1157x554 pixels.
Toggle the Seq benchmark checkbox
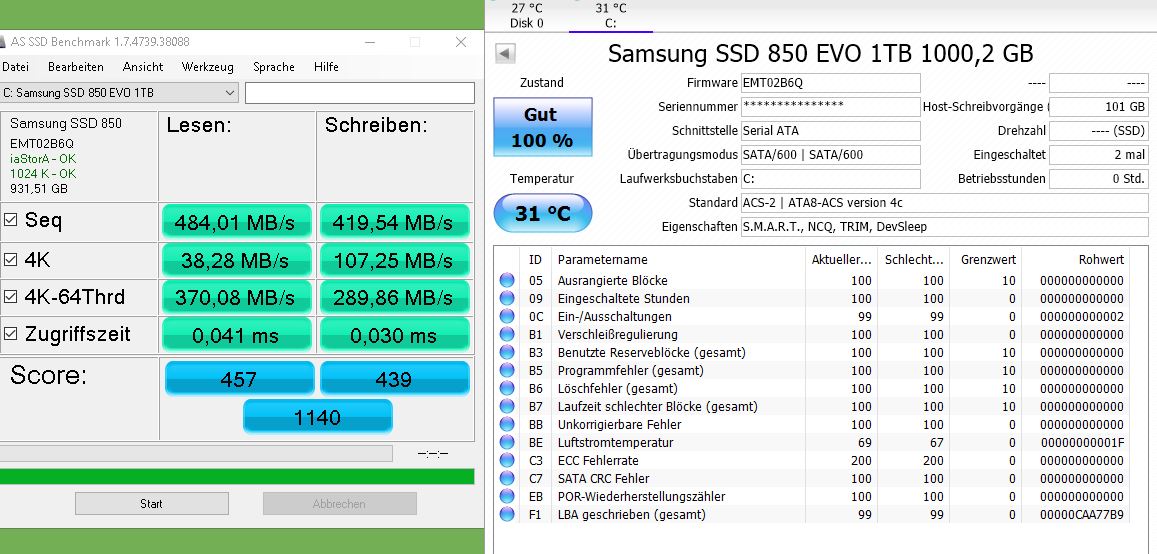click(x=10, y=219)
